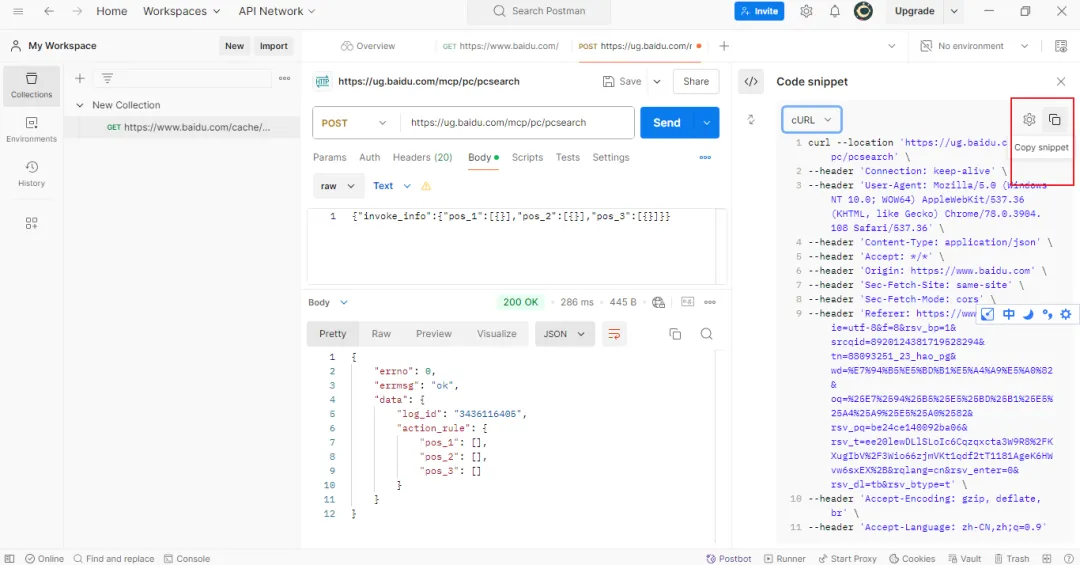The height and width of the screenshot is (565, 1080).
Task: Open the cURL language dropdown
Action: (x=811, y=120)
